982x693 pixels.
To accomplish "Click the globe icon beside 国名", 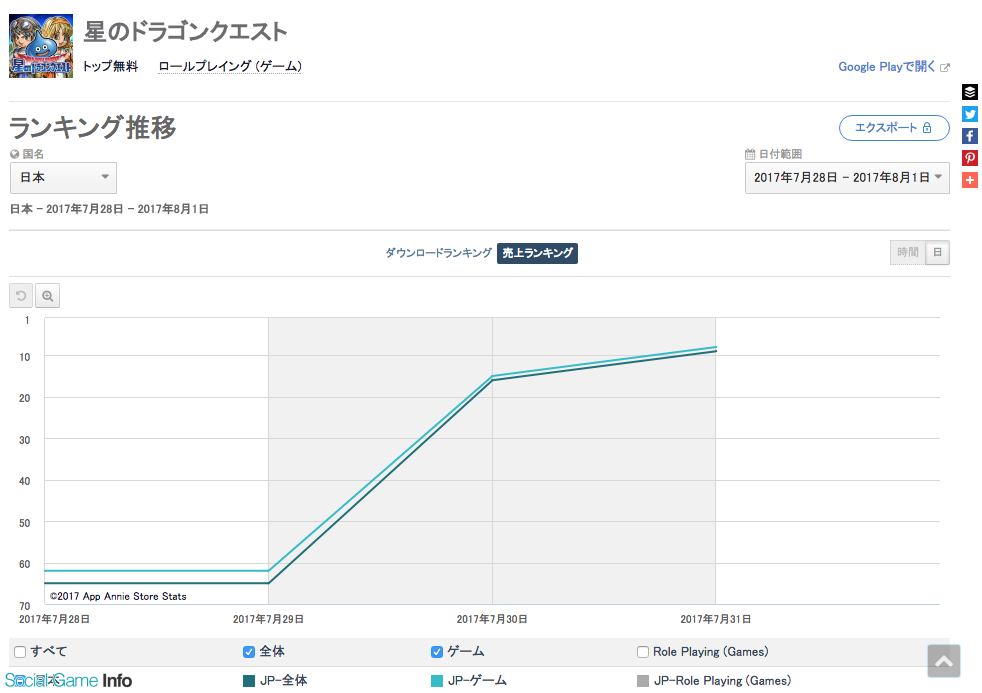I will (14, 154).
